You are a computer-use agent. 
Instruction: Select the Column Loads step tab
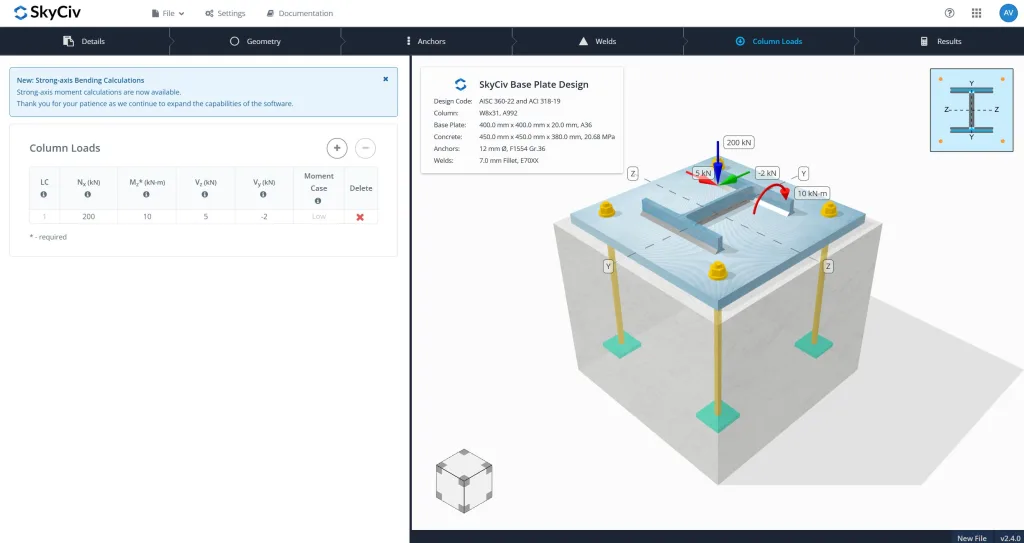tap(769, 41)
